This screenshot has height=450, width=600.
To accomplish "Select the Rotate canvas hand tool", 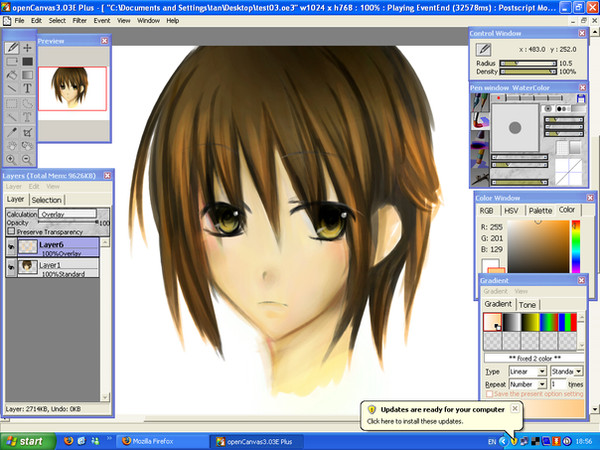I will (x=27, y=145).
